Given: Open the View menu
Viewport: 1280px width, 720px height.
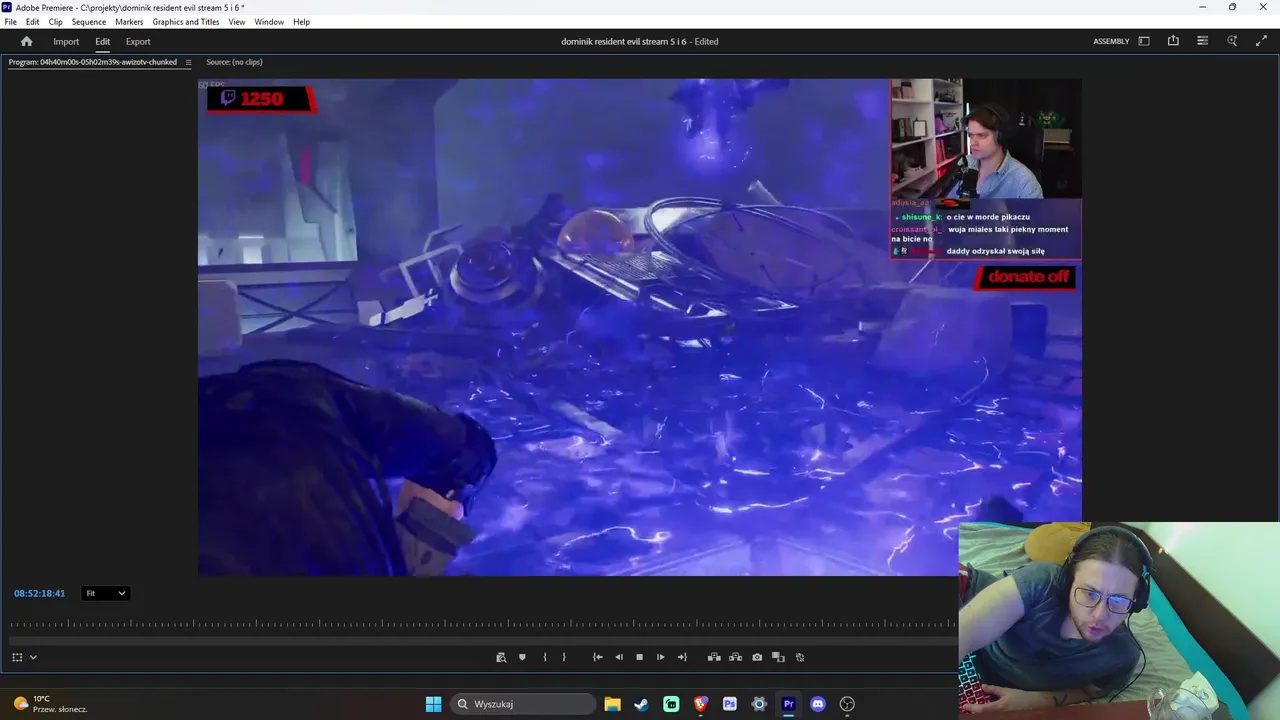Looking at the screenshot, I should 237,22.
